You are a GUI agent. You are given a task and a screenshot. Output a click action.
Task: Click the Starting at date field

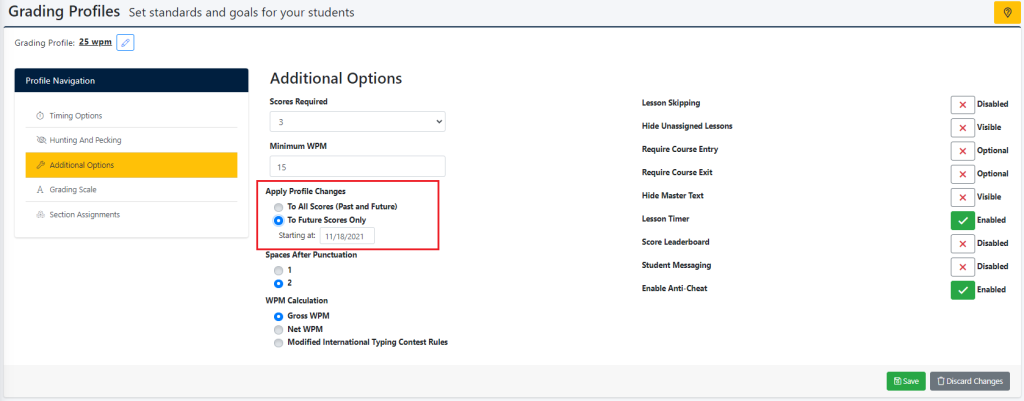point(340,235)
